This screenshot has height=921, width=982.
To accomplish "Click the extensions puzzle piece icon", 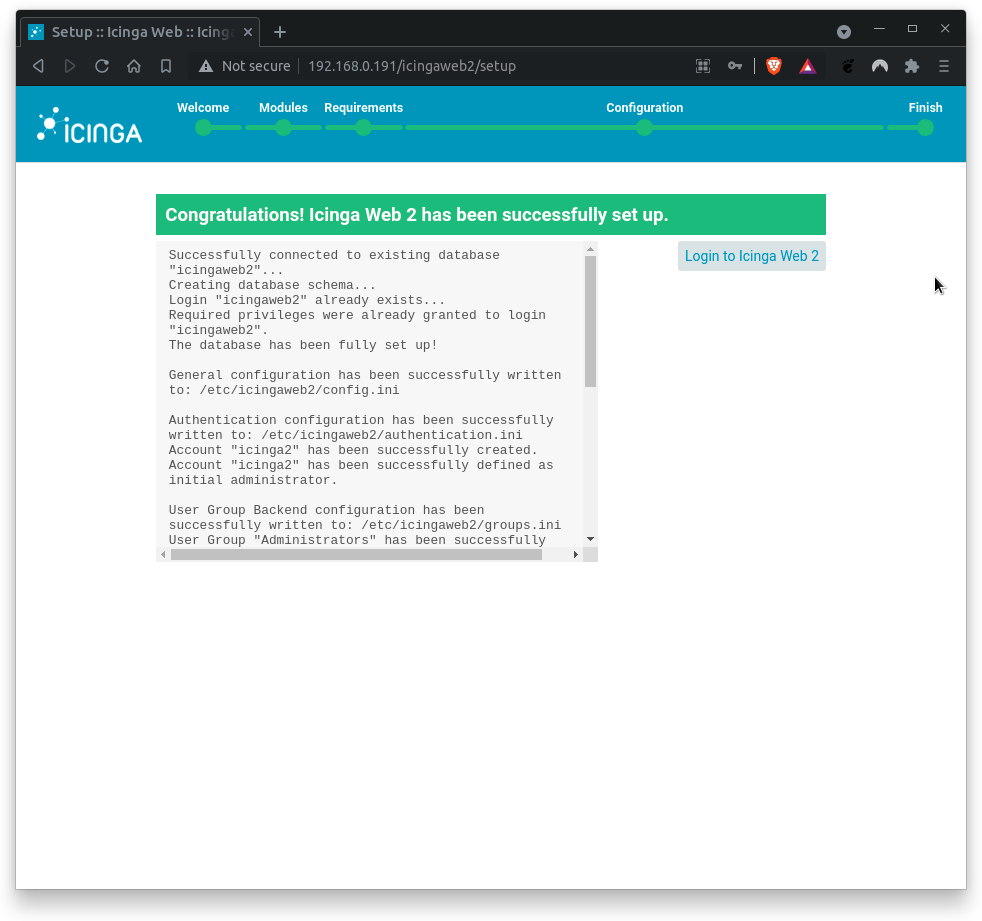I will click(x=911, y=66).
